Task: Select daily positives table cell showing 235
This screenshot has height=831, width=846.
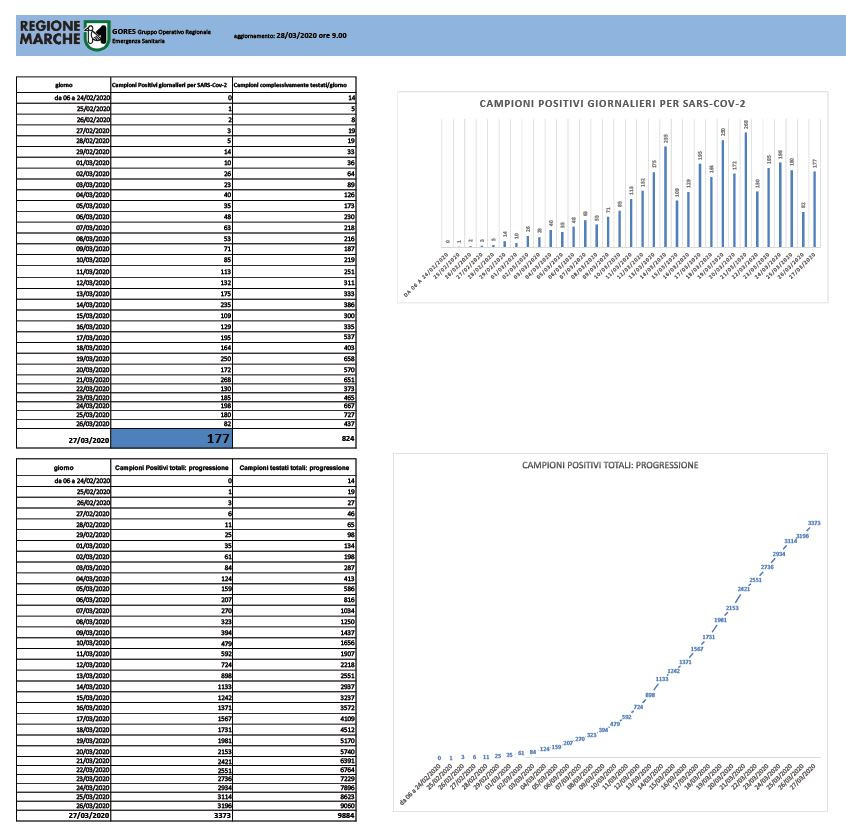Action: 172,304
